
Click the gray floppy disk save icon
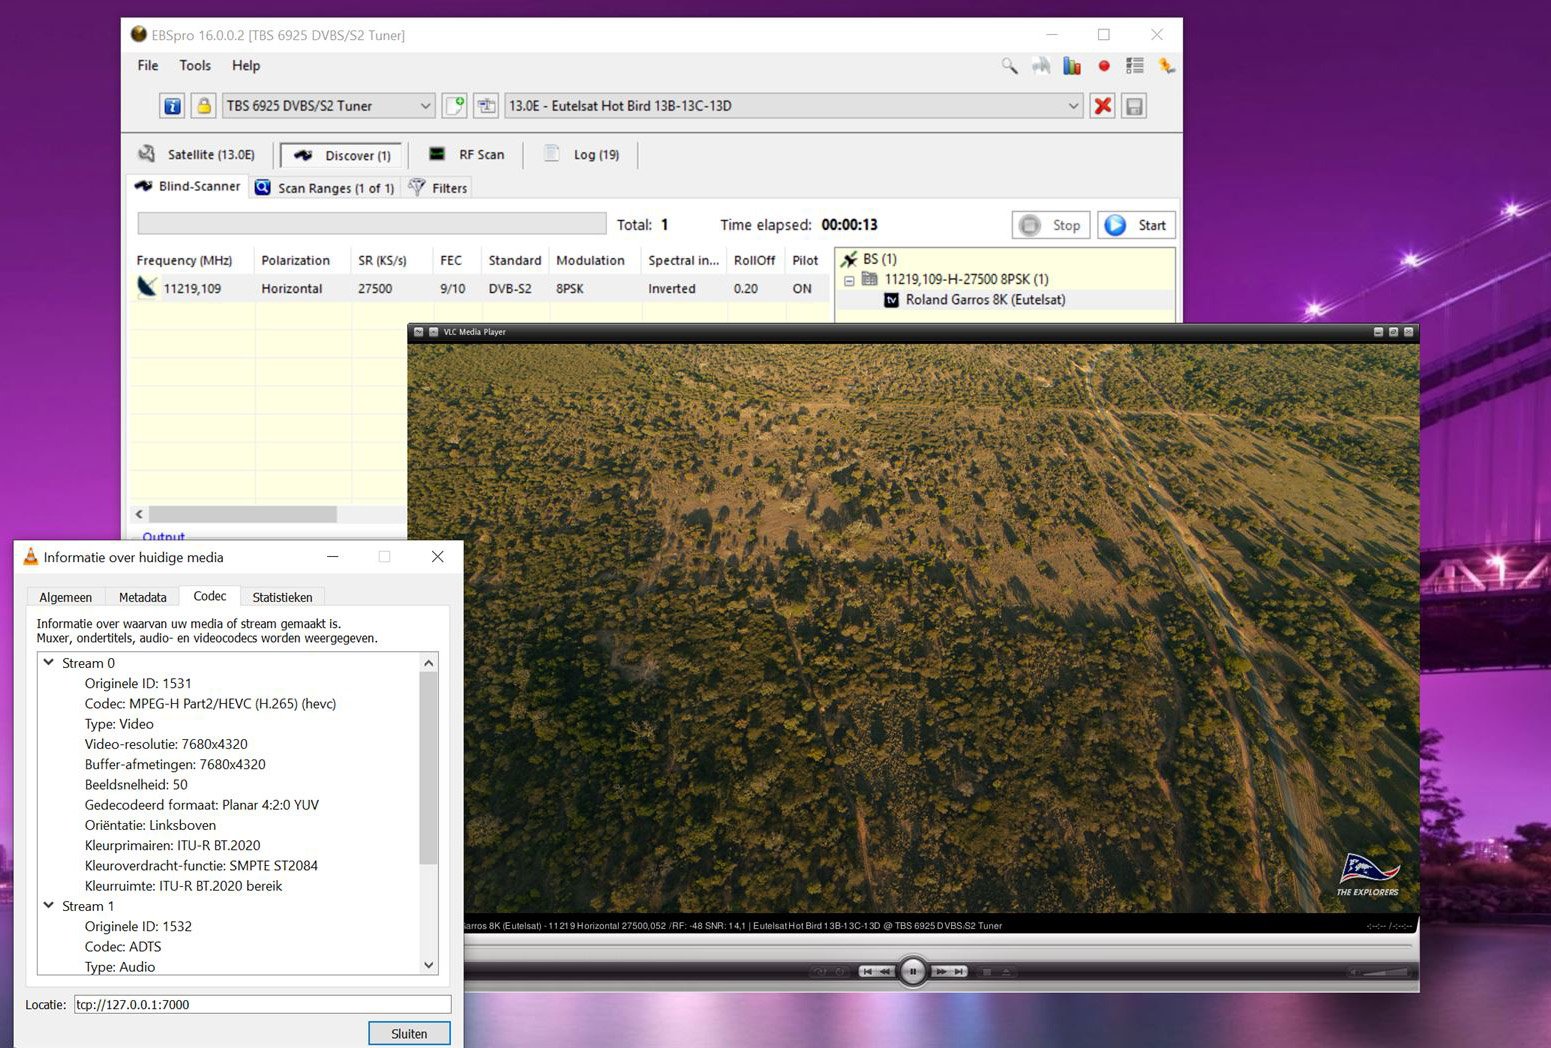tap(1134, 106)
